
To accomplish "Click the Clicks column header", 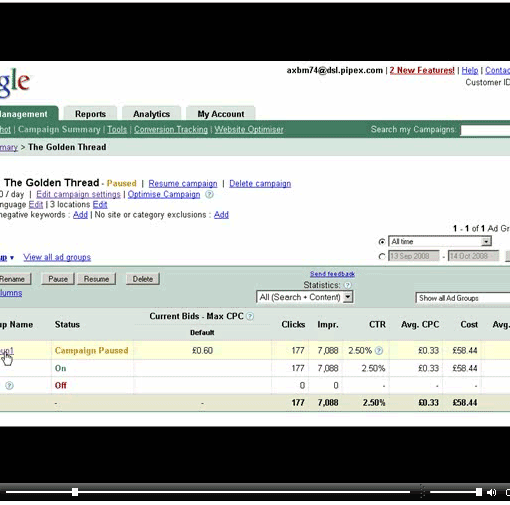I will point(293,324).
